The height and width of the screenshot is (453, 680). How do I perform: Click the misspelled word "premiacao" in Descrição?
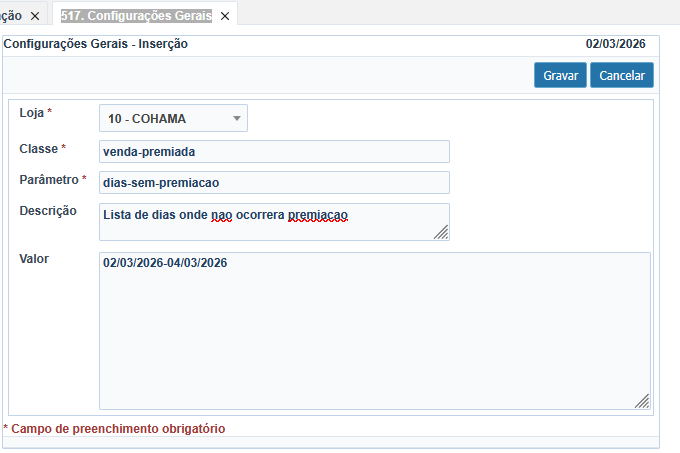pos(317,215)
